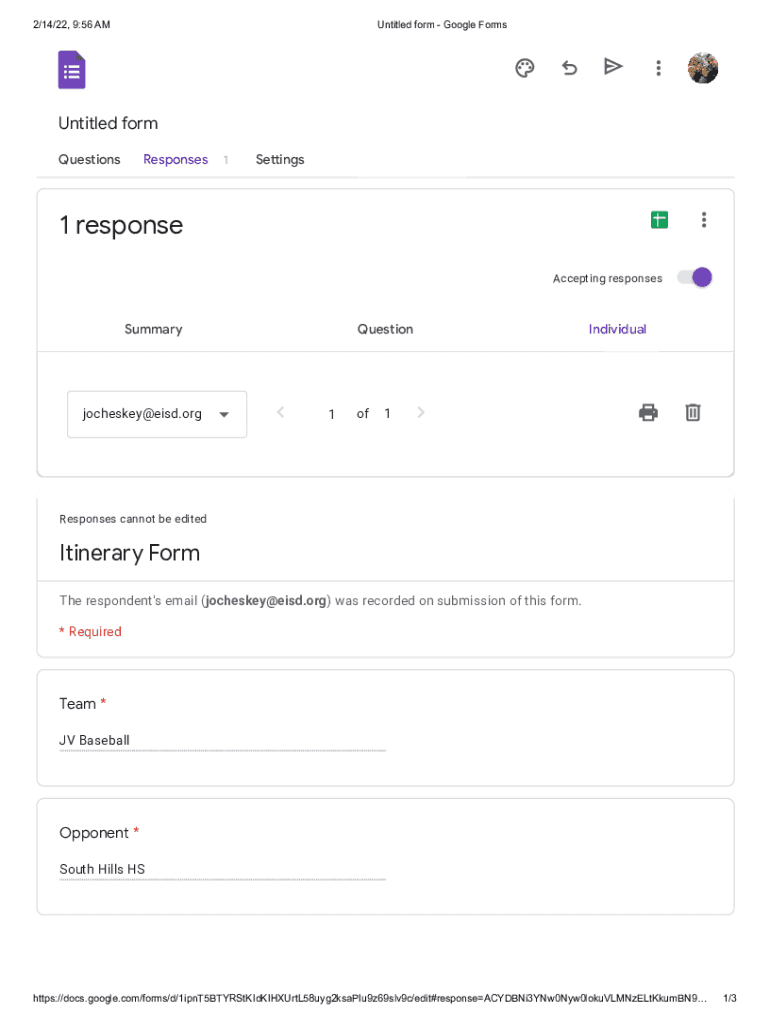
Task: Open the user account avatar
Action: click(x=703, y=68)
